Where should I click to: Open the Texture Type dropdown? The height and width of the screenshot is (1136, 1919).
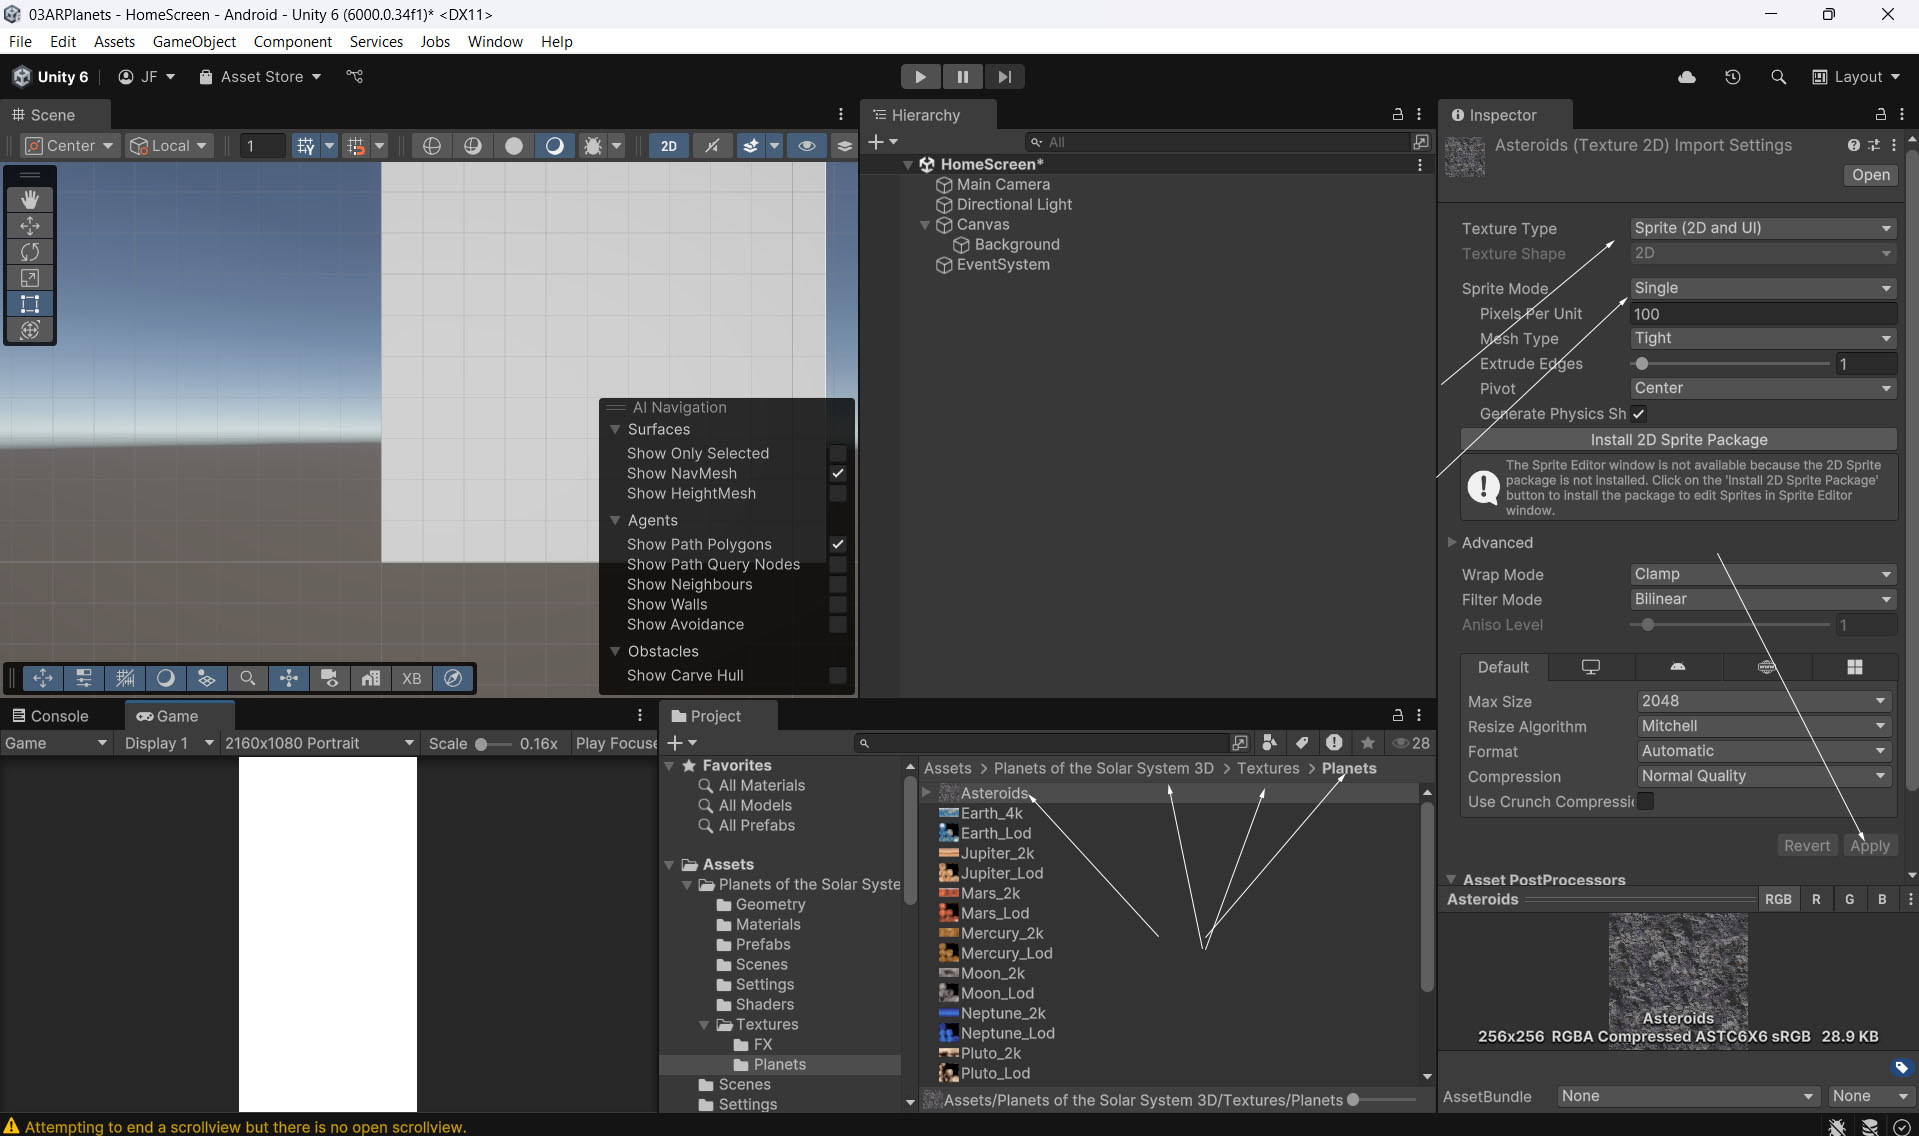[x=1762, y=228]
